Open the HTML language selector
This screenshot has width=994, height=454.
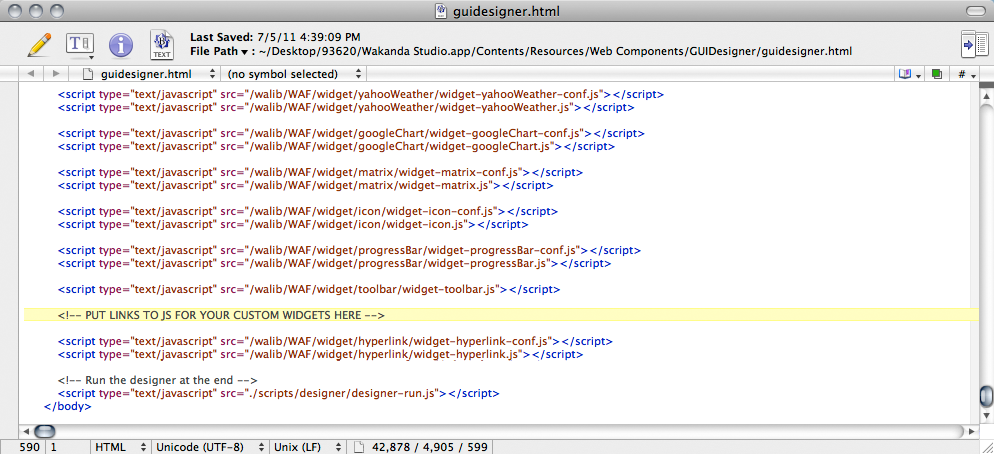[120, 446]
